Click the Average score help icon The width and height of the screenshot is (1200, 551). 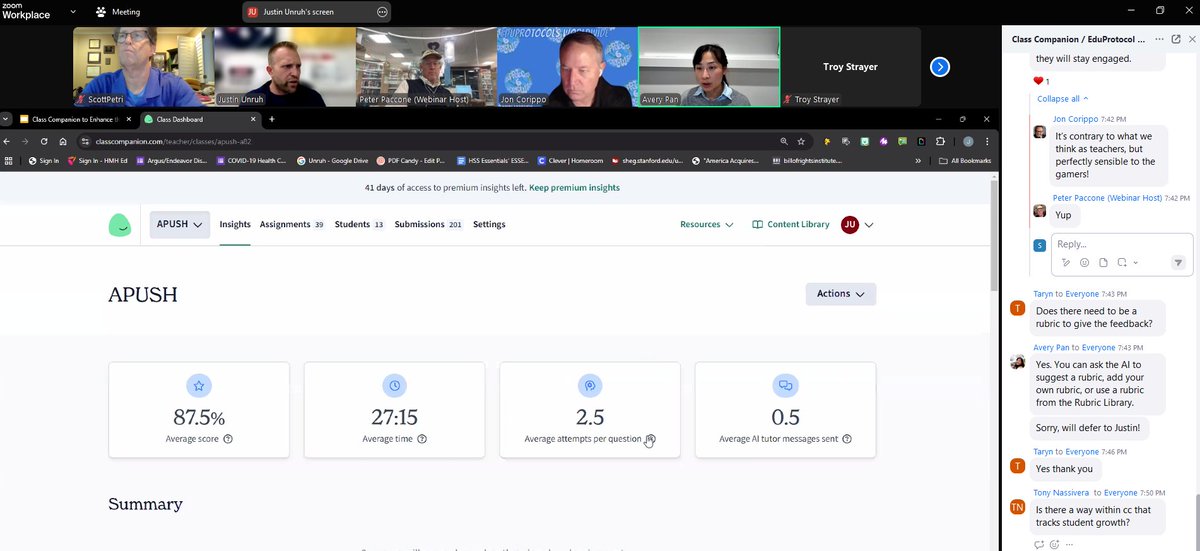tap(228, 439)
